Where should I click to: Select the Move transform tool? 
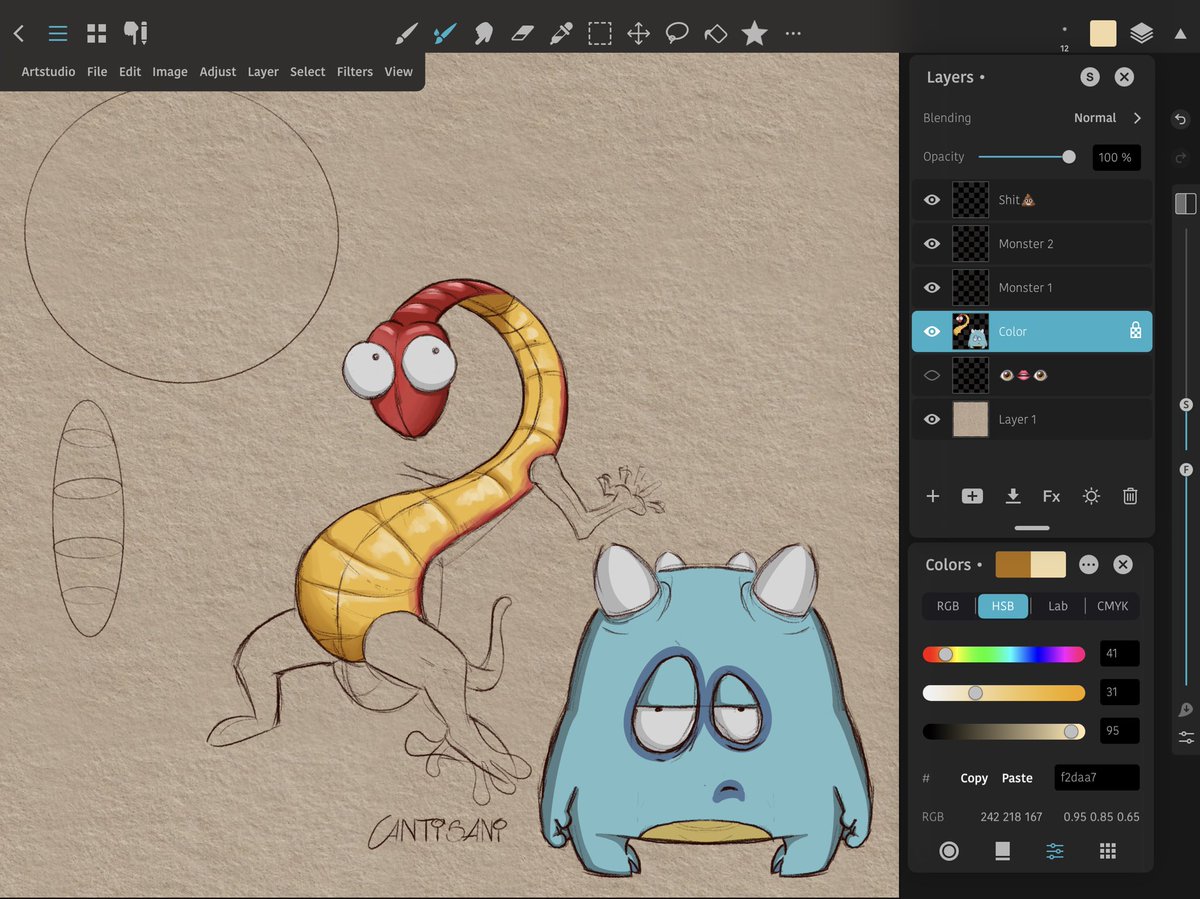638,34
